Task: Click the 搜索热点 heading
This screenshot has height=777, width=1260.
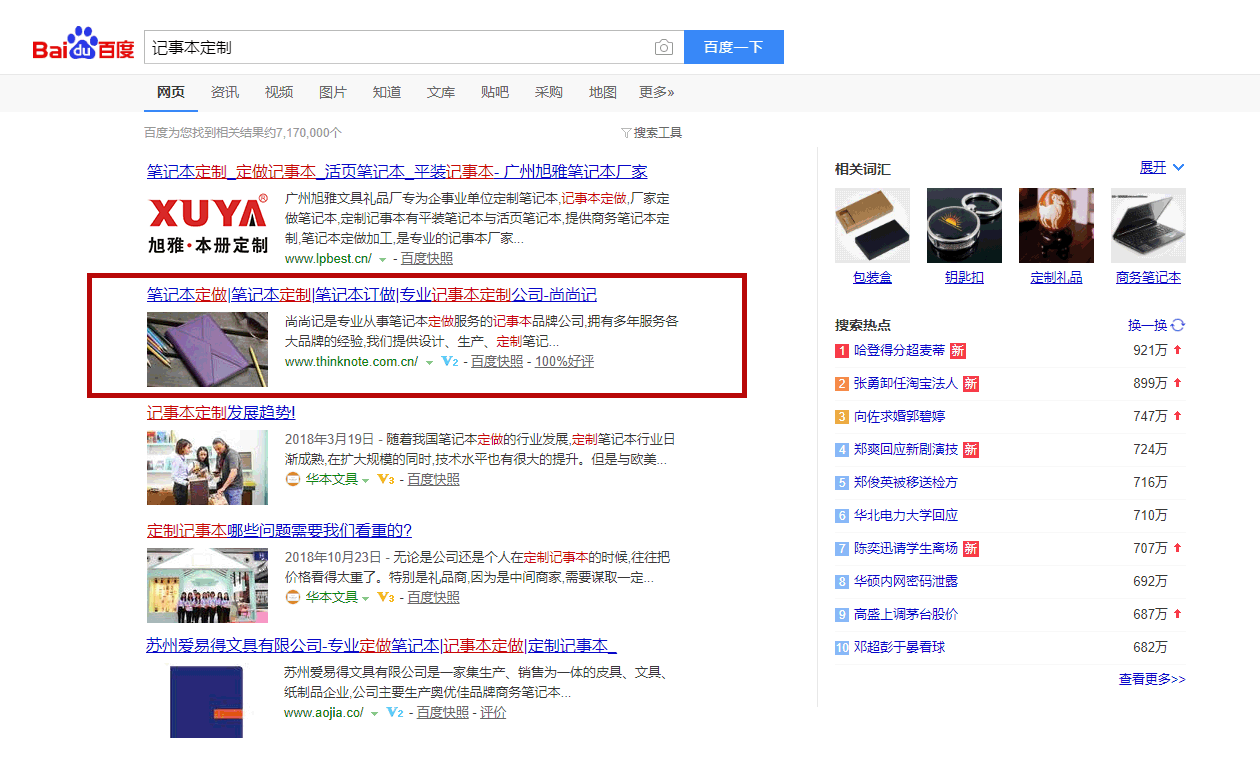Action: pos(863,325)
